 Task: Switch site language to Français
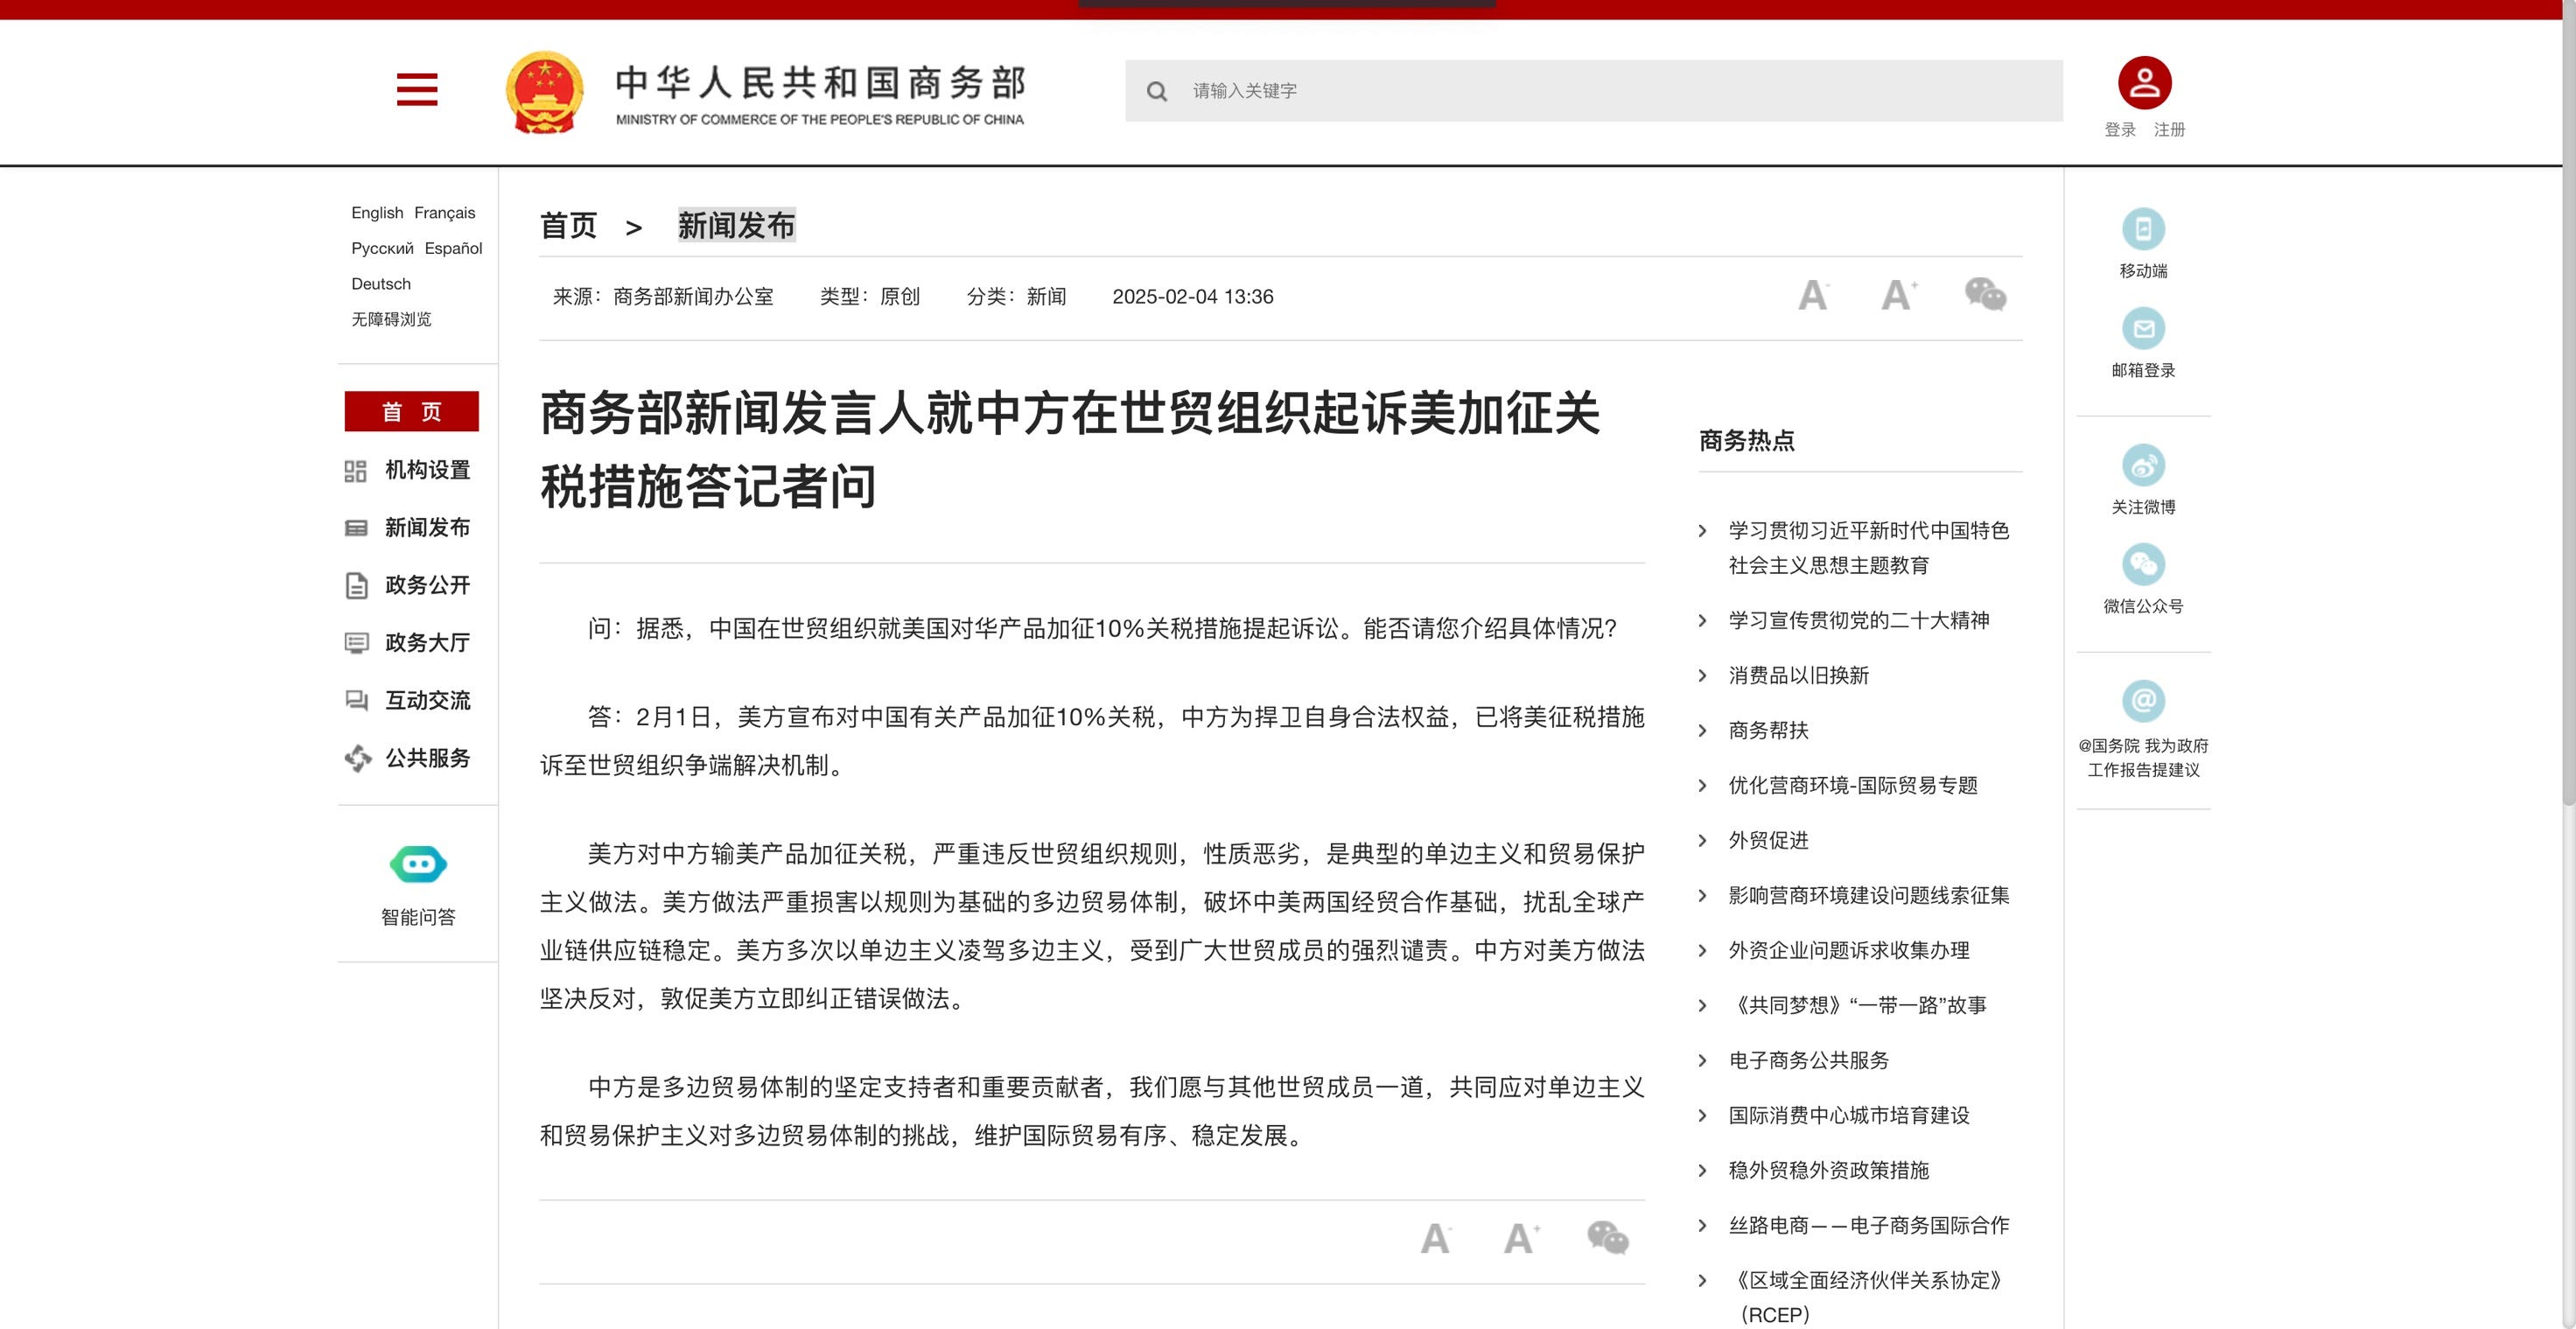445,213
